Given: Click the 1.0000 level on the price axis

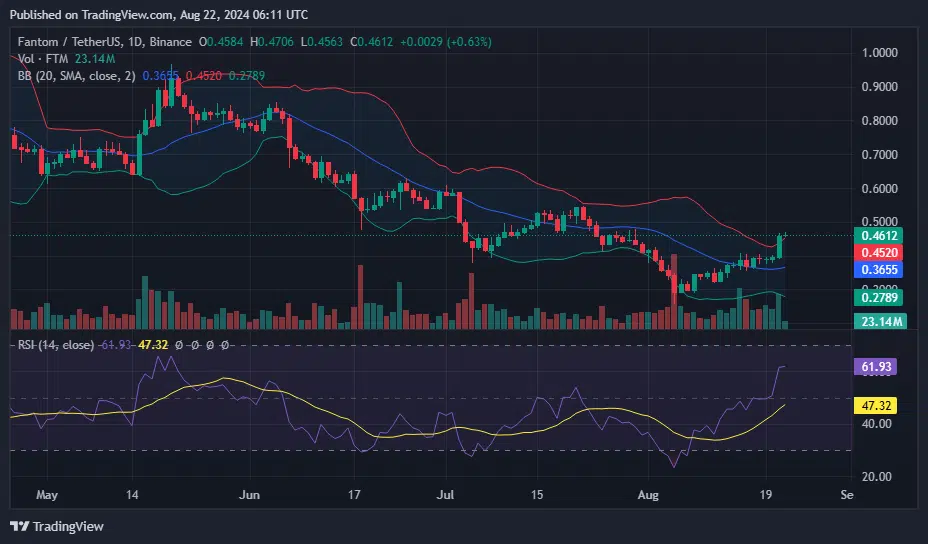Looking at the screenshot, I should [880, 52].
